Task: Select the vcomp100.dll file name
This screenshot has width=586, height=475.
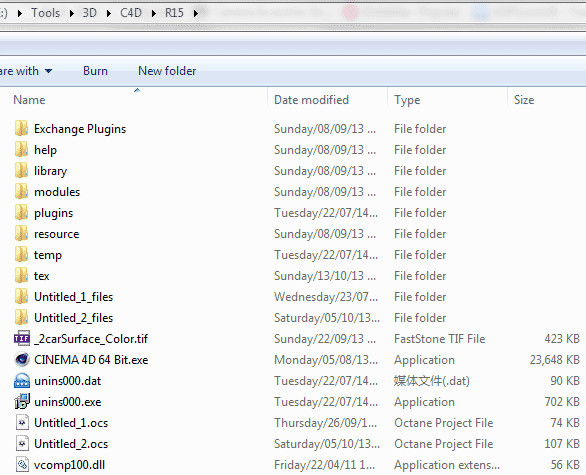Action: point(69,465)
